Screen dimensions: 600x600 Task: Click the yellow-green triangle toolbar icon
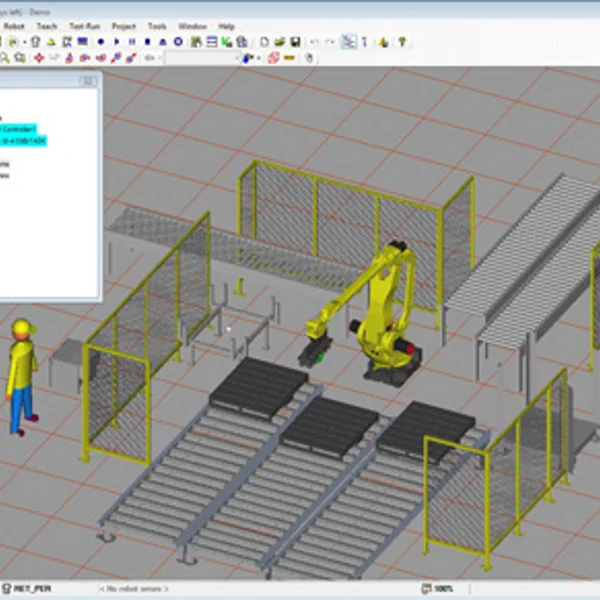click(x=51, y=42)
